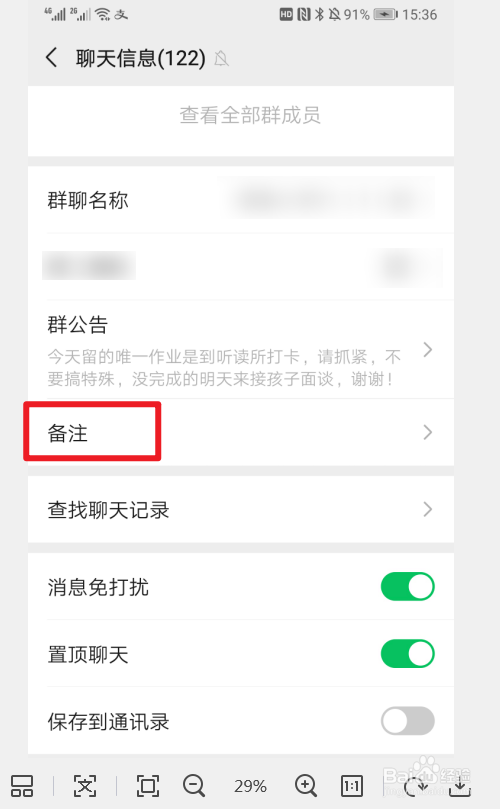Disable the 置顶聊天 switch
Image resolution: width=500 pixels, height=809 pixels.
pyautogui.click(x=408, y=654)
